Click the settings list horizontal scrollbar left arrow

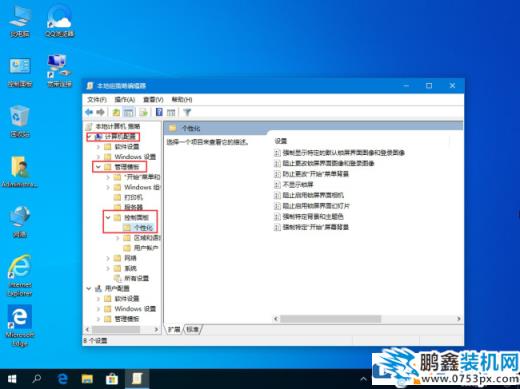pos(276,319)
